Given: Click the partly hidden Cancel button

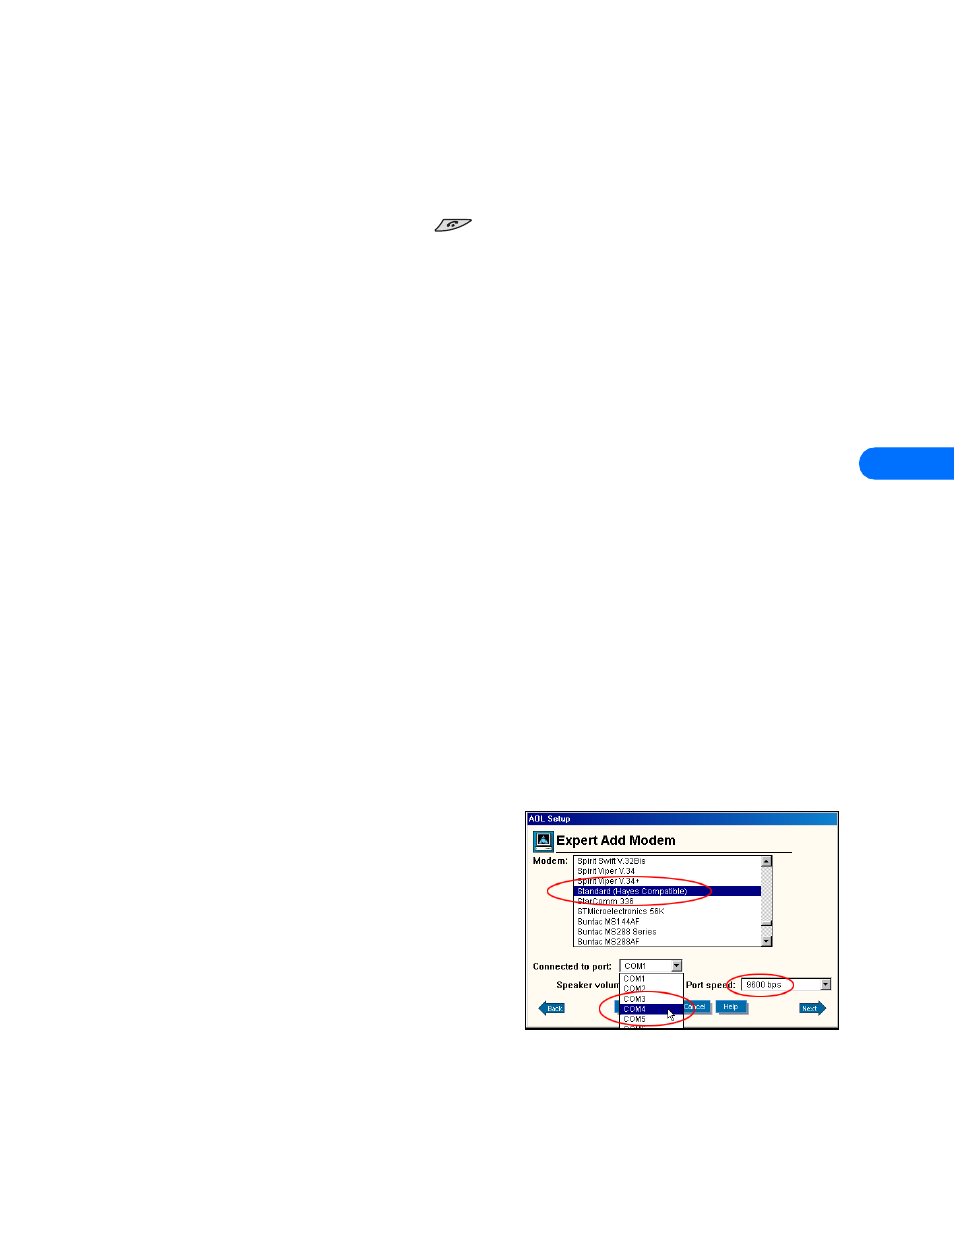Looking at the screenshot, I should [x=696, y=1007].
